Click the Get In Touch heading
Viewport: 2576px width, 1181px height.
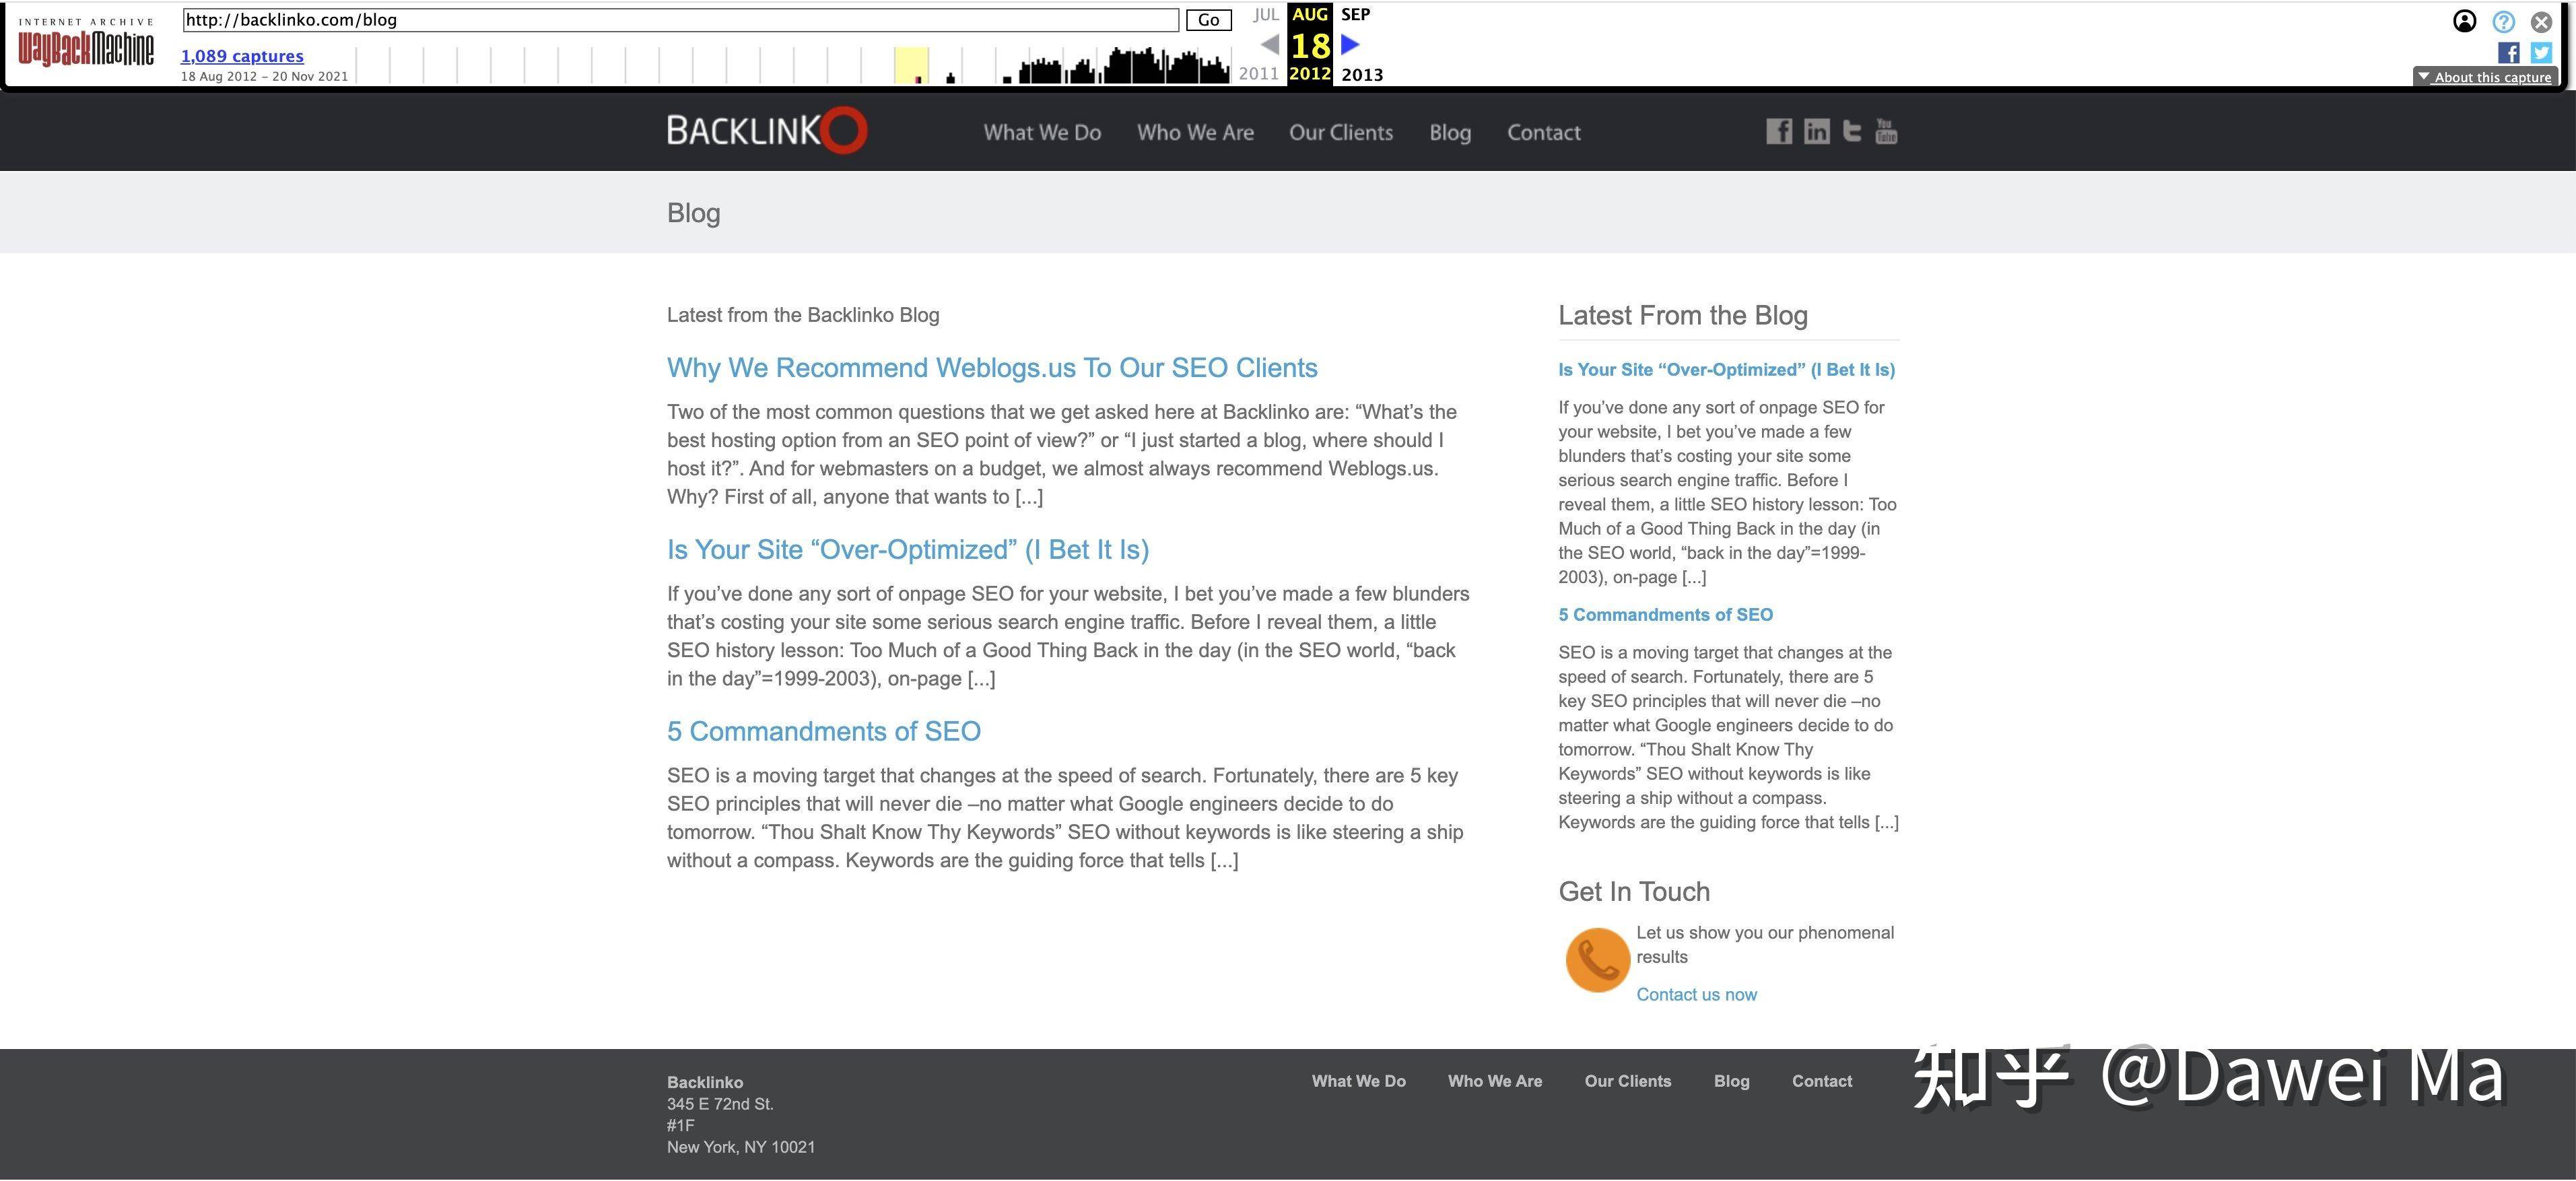point(1634,892)
